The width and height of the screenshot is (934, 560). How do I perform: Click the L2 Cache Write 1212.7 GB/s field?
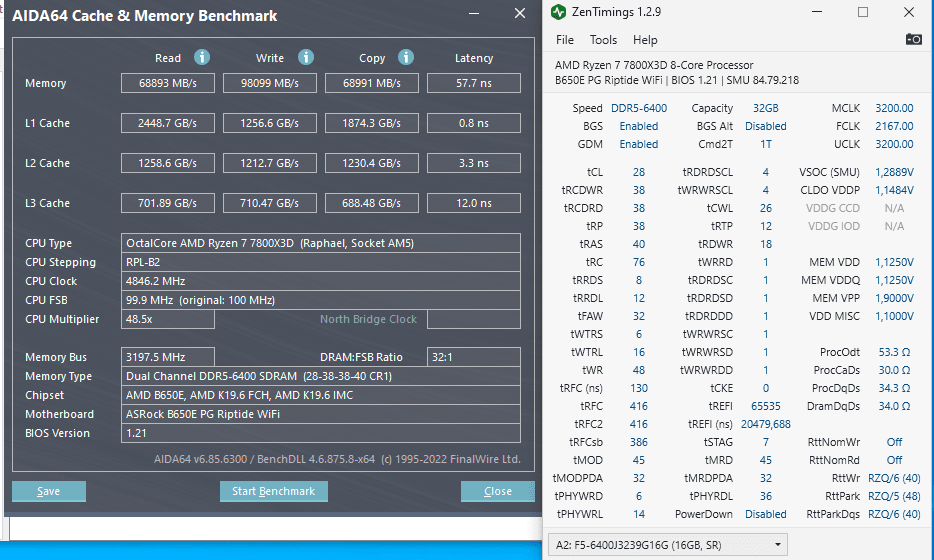(x=270, y=163)
